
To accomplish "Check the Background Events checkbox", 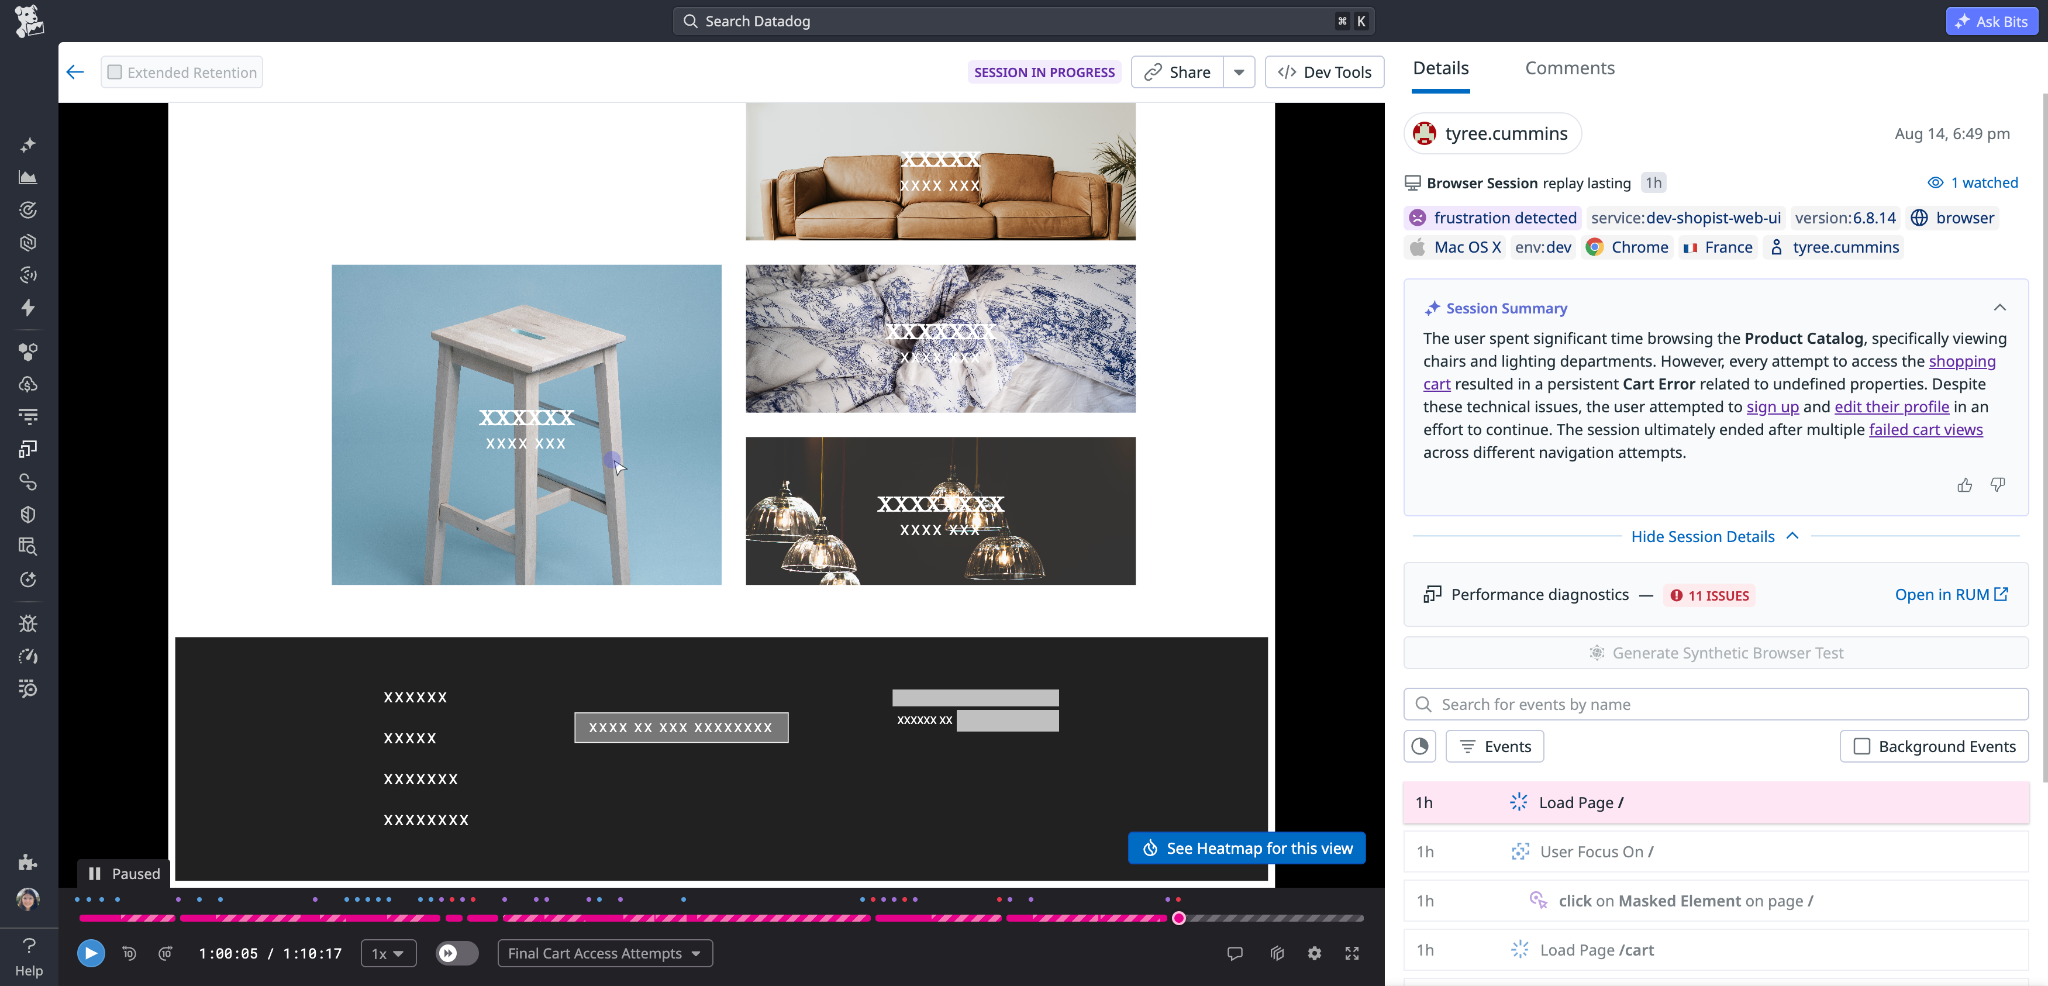I will click(1862, 746).
